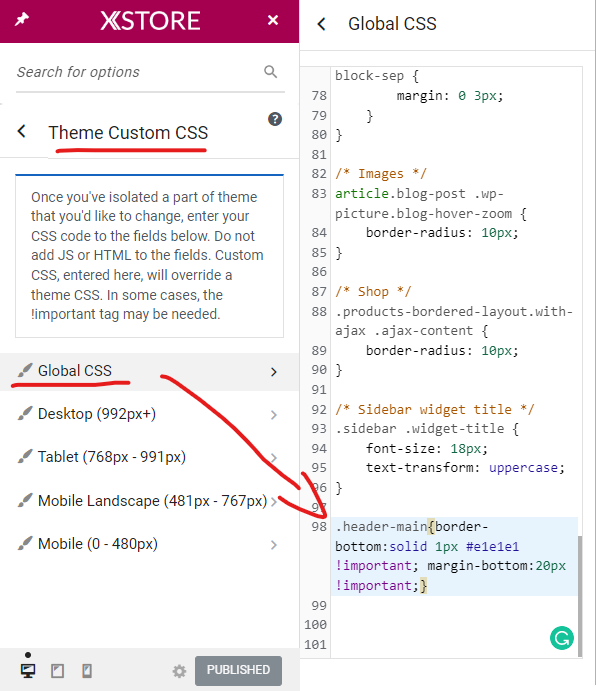The image size is (596, 691).
Task: Click line number 88 in gutter
Action: pos(319,312)
